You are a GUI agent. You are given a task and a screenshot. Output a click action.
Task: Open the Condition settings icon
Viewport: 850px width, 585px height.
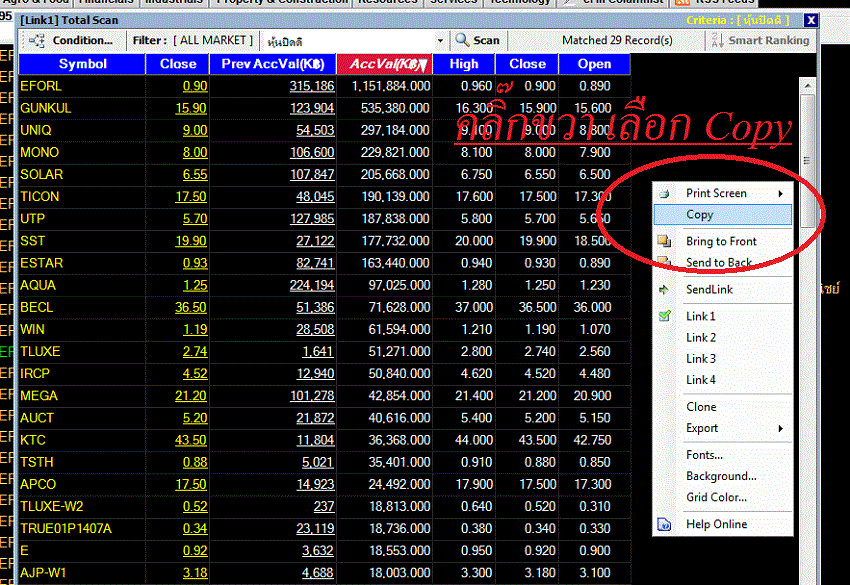click(37, 41)
